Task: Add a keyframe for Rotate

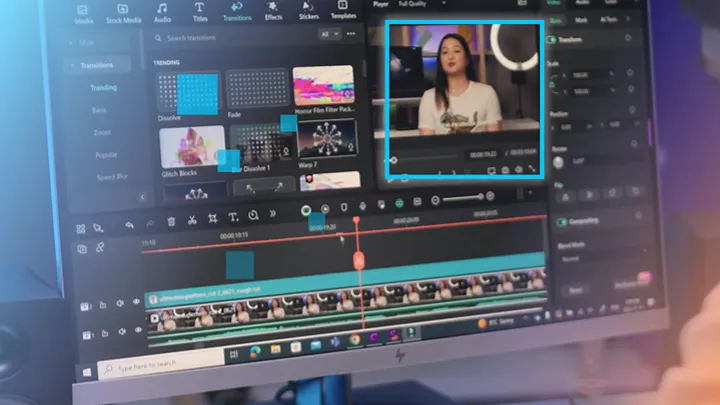Action: [x=634, y=144]
